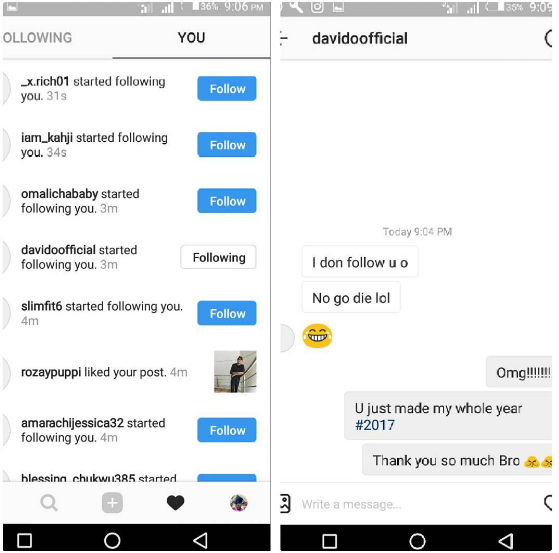The width and height of the screenshot is (559, 553).
Task: Open the profile avatar icon in bottom bar
Action: pyautogui.click(x=239, y=503)
